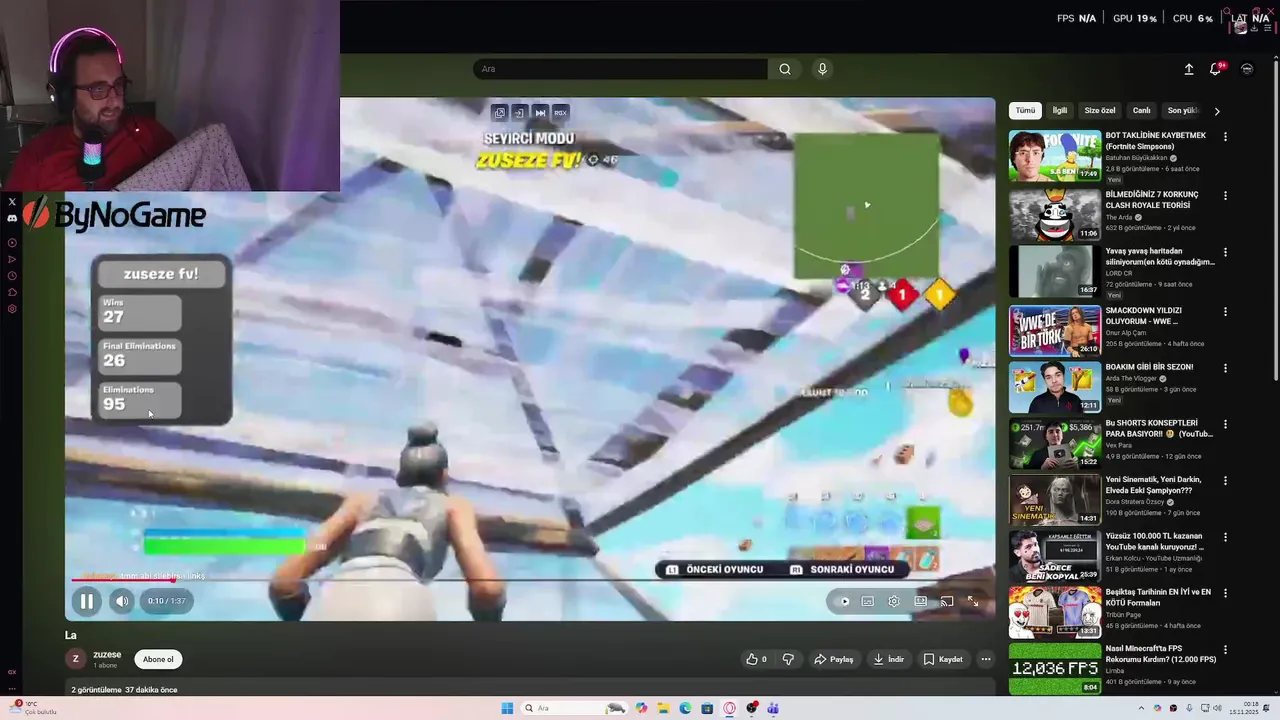Image resolution: width=1280 pixels, height=720 pixels.
Task: Open the player icon in Opera sidebar
Action: 12,243
